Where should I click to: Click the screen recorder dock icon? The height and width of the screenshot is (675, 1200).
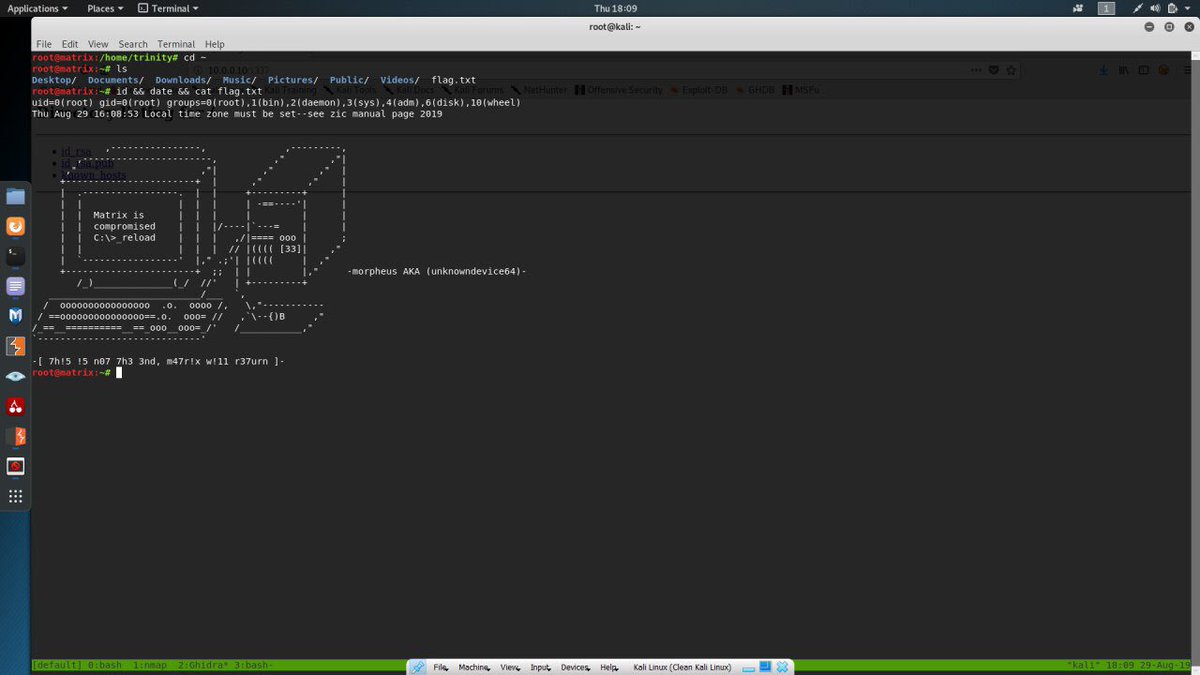coord(15,465)
